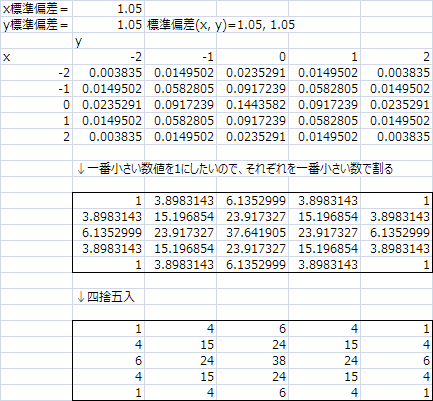Select the ↓四捨五入 note cell

[108, 297]
